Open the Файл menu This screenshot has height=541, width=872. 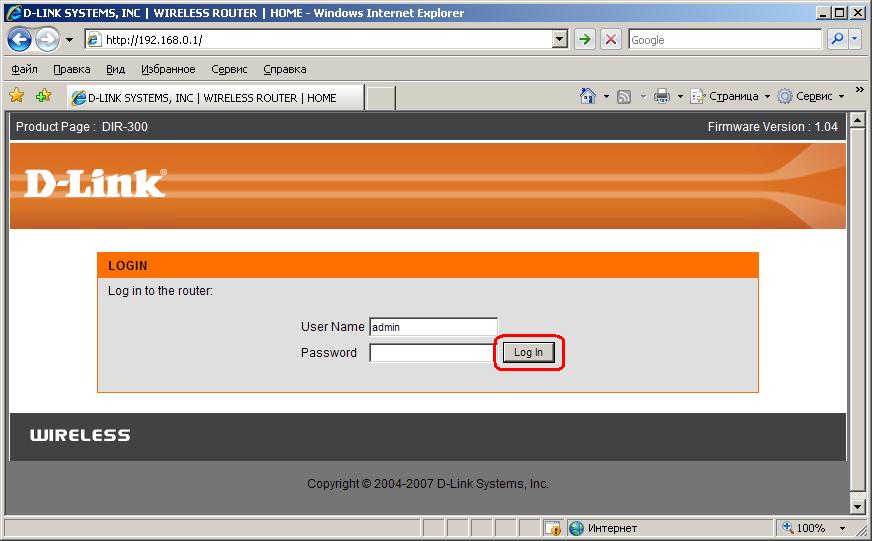click(x=25, y=69)
